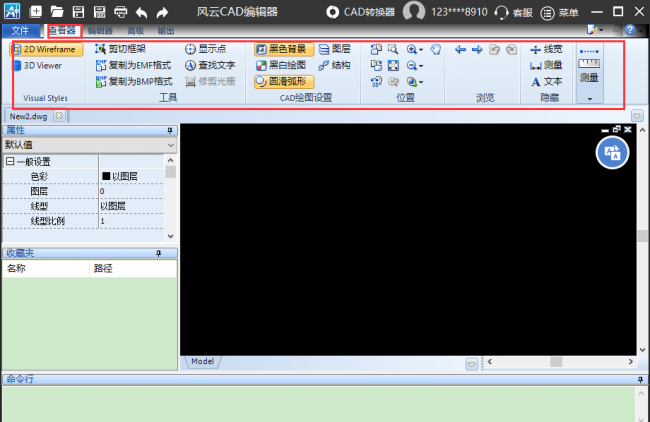Screen dimensions: 650x422
Task: Toggle 测量 in the 隐藏 group
Action: click(546, 65)
